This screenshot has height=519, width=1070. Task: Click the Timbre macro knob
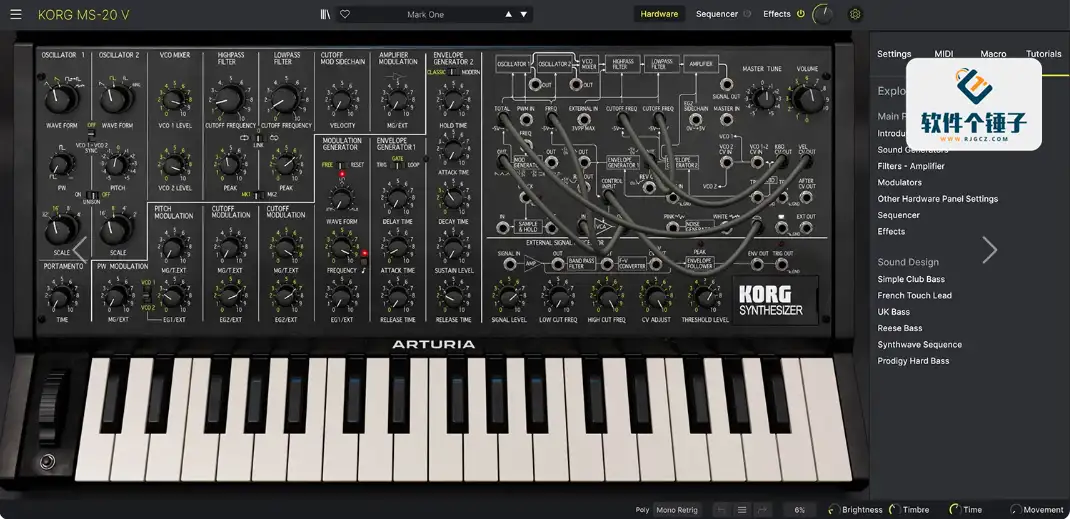coord(894,509)
